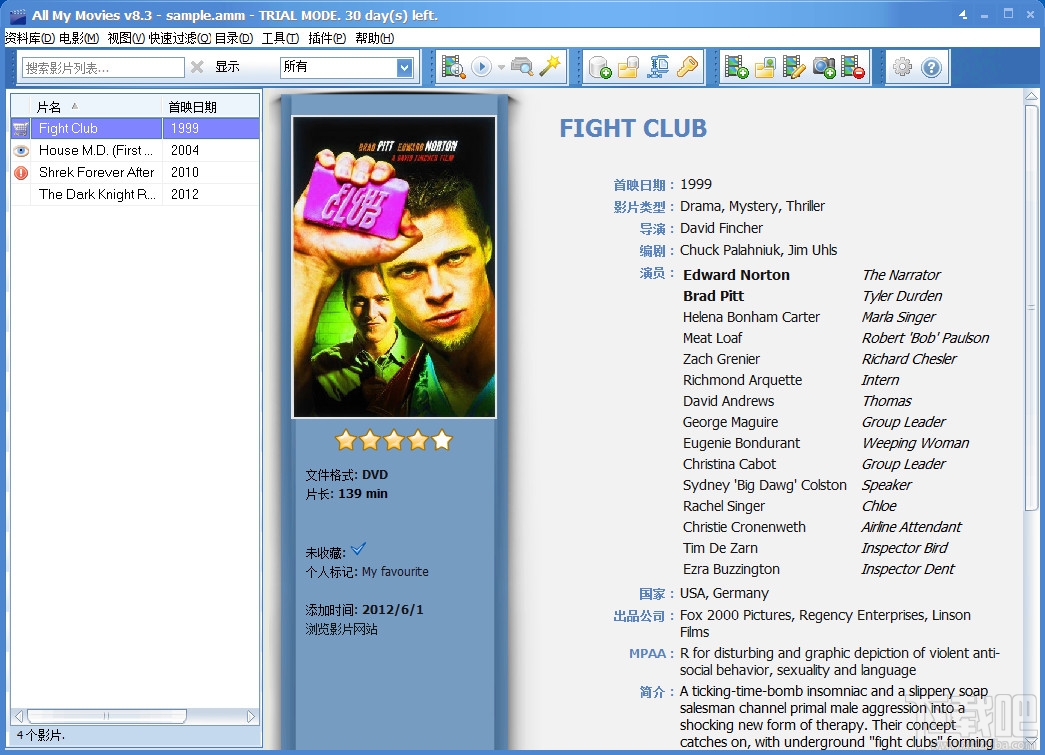Select House M.D. in movie list
Viewport: 1045px width, 755px height.
pyautogui.click(x=135, y=150)
